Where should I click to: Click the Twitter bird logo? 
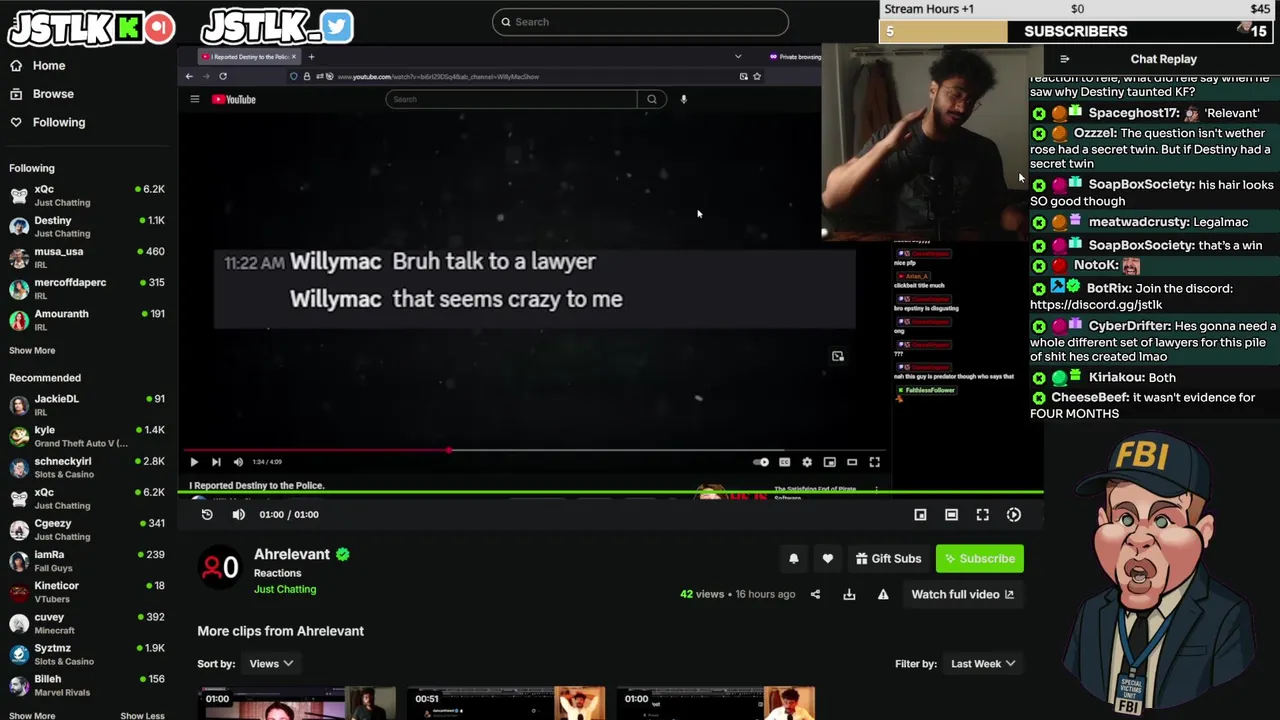tap(337, 27)
